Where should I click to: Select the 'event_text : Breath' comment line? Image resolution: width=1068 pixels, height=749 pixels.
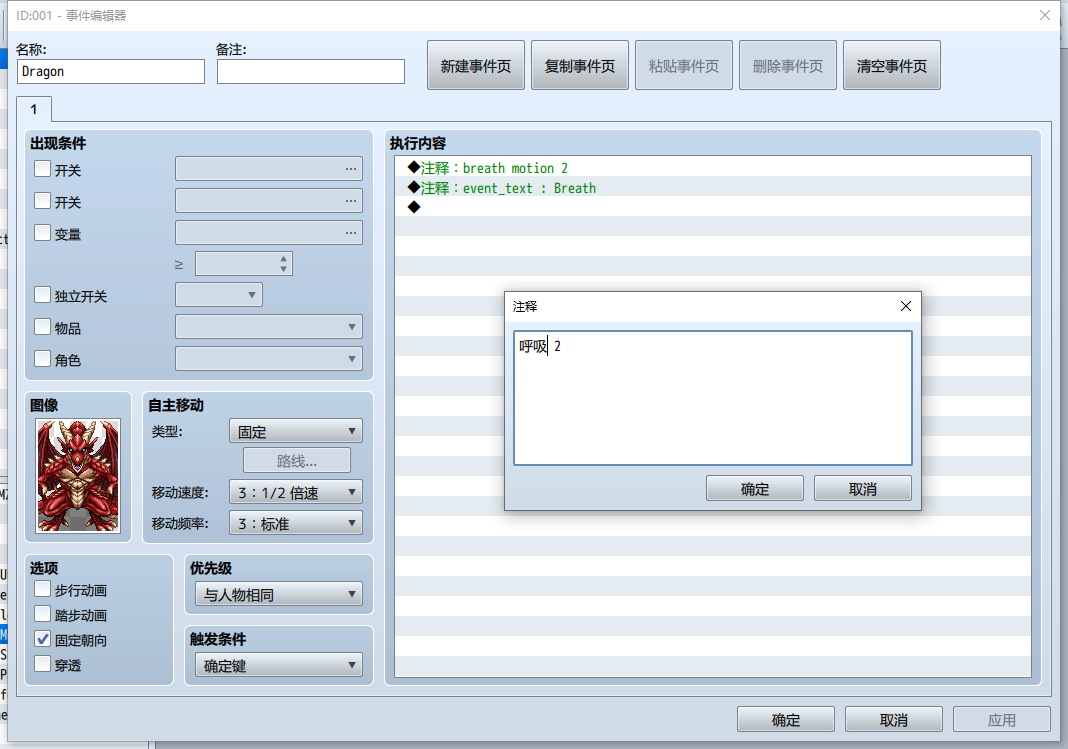(x=713, y=187)
